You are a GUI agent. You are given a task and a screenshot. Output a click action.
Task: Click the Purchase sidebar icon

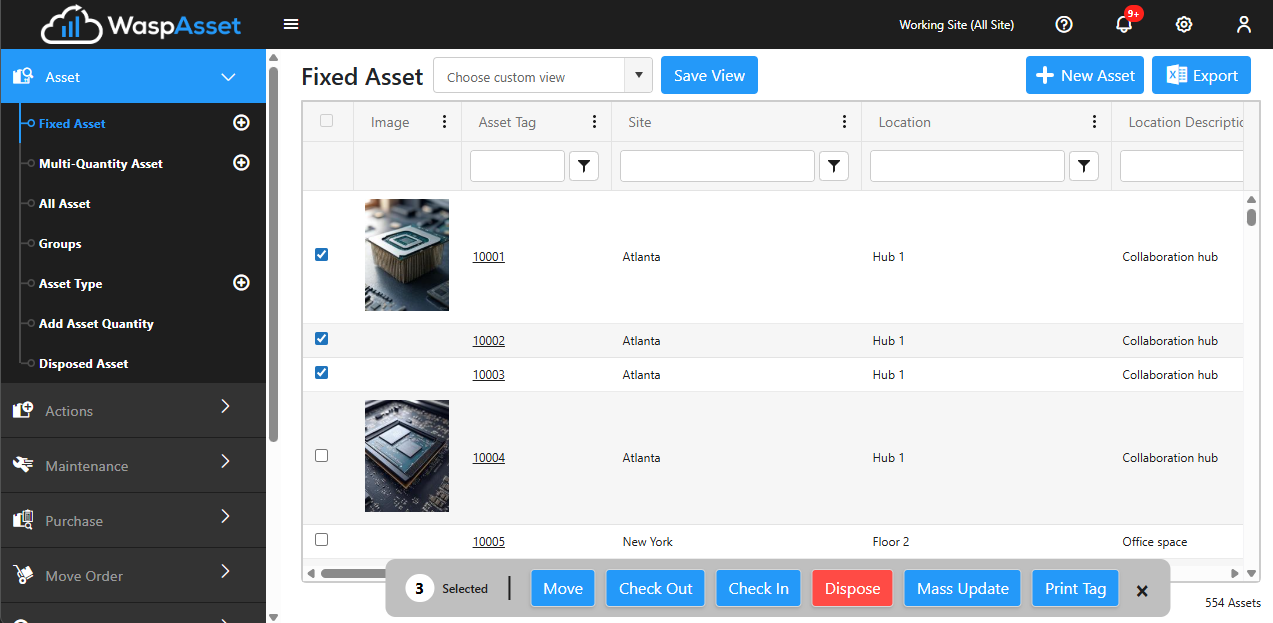pyautogui.click(x=23, y=521)
